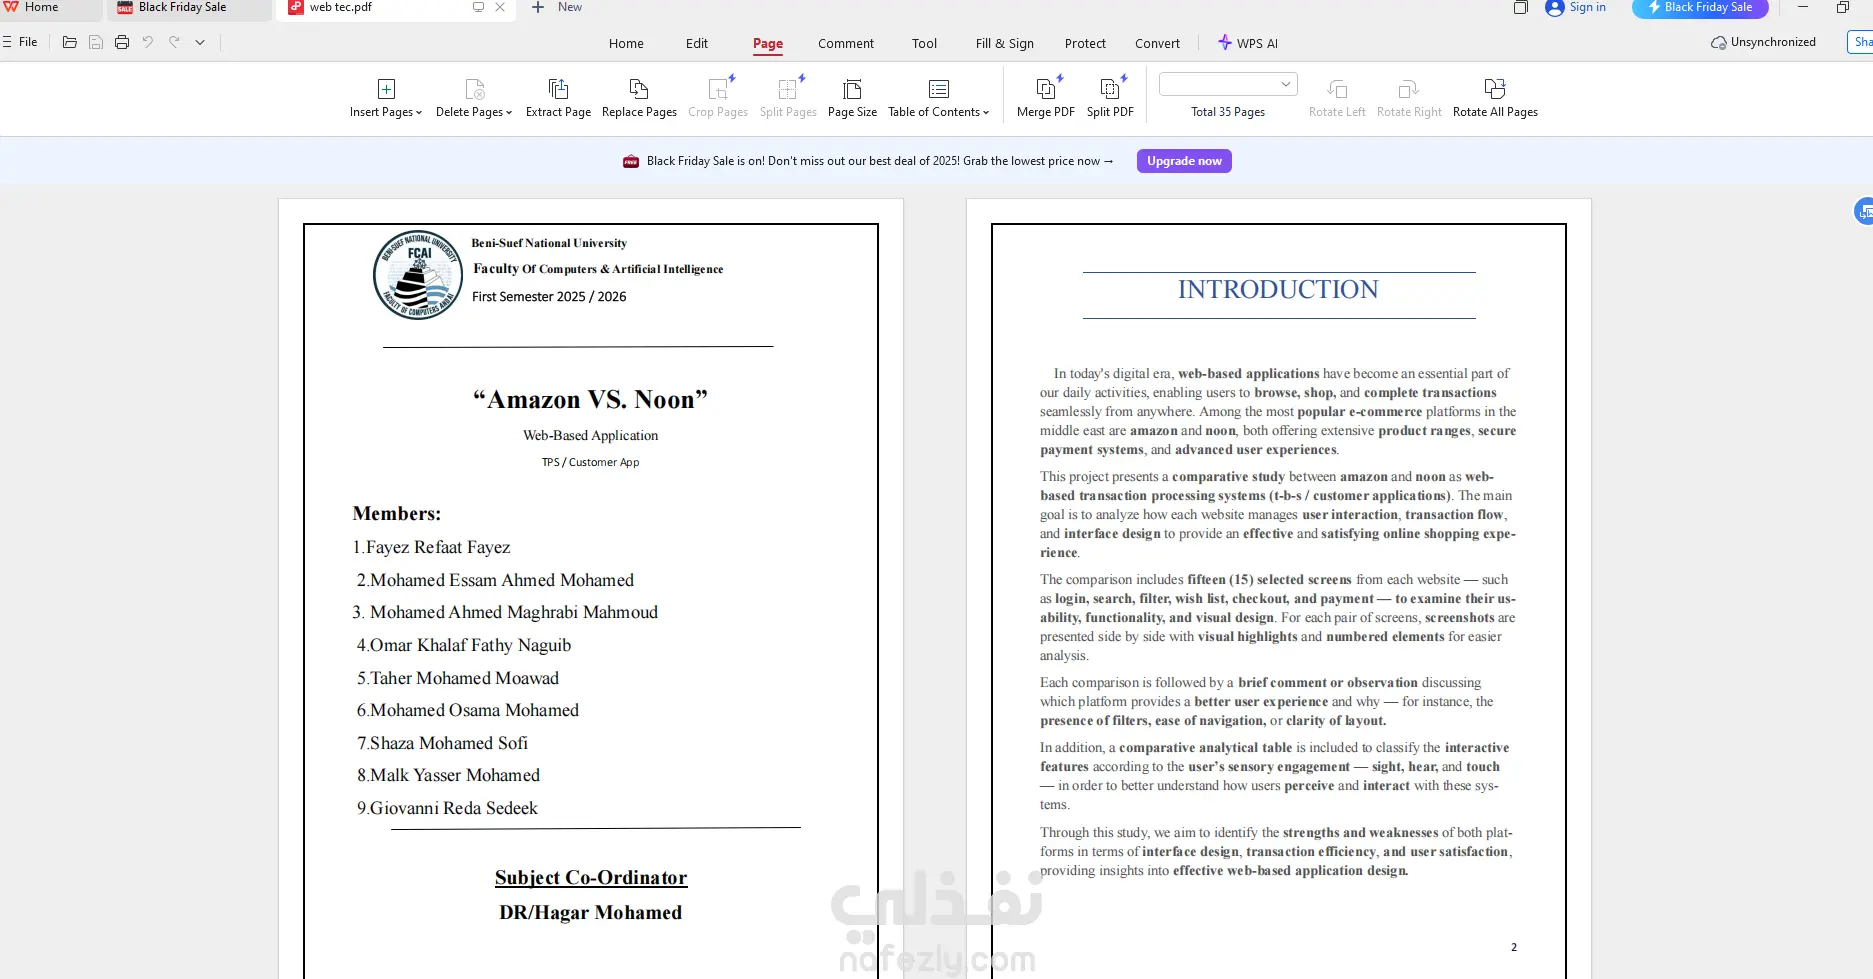
Task: Click the Rotate Right tool
Action: point(1409,98)
